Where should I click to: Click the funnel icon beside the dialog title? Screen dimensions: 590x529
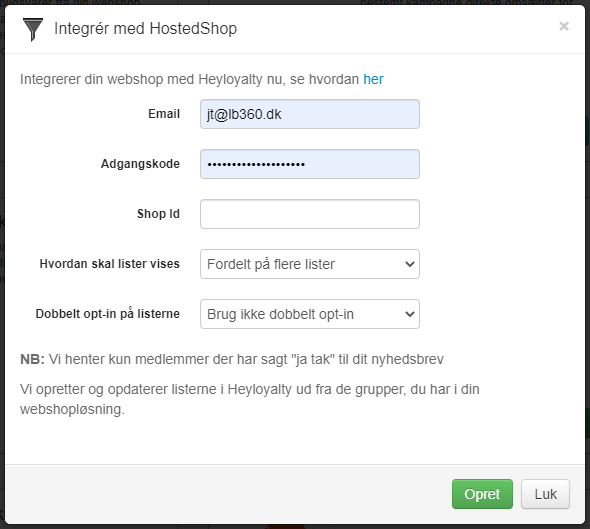(33, 29)
